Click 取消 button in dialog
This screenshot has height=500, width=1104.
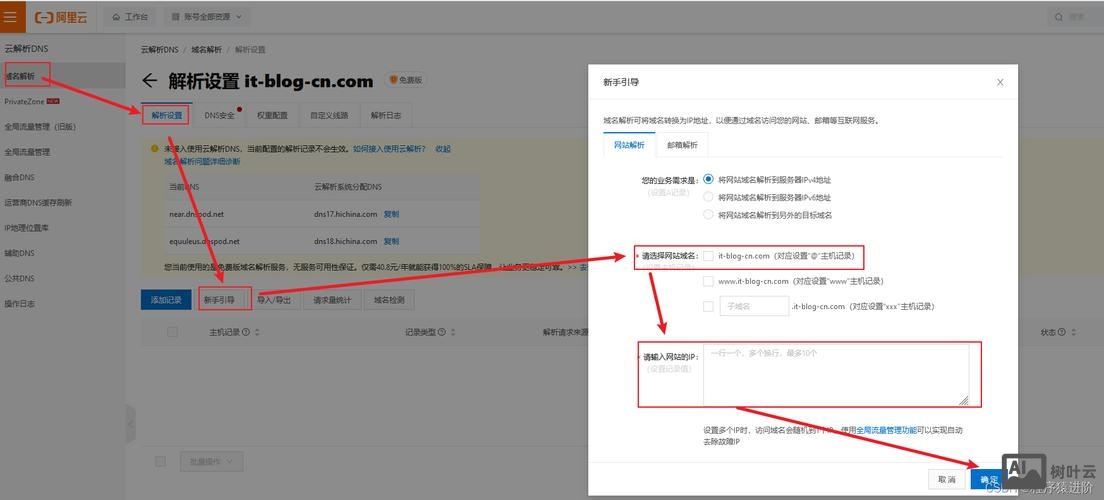coord(946,480)
